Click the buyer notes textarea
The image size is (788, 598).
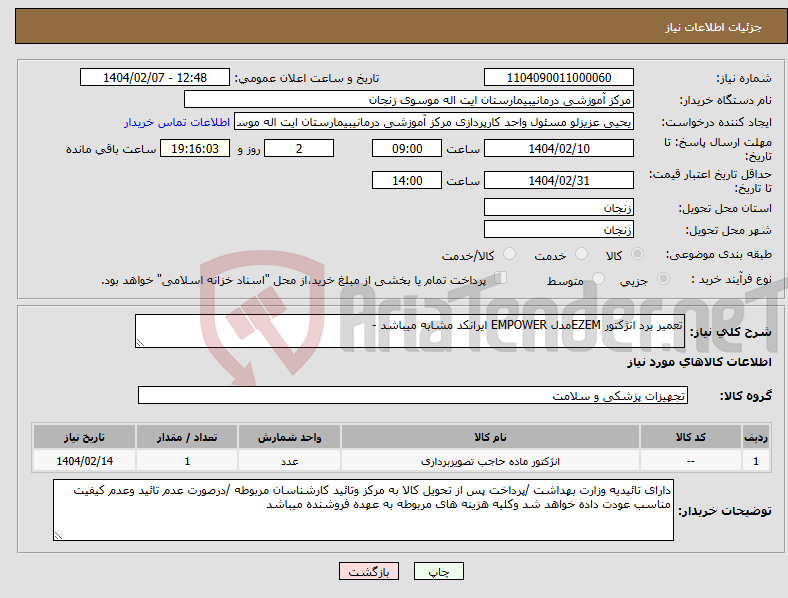click(363, 510)
